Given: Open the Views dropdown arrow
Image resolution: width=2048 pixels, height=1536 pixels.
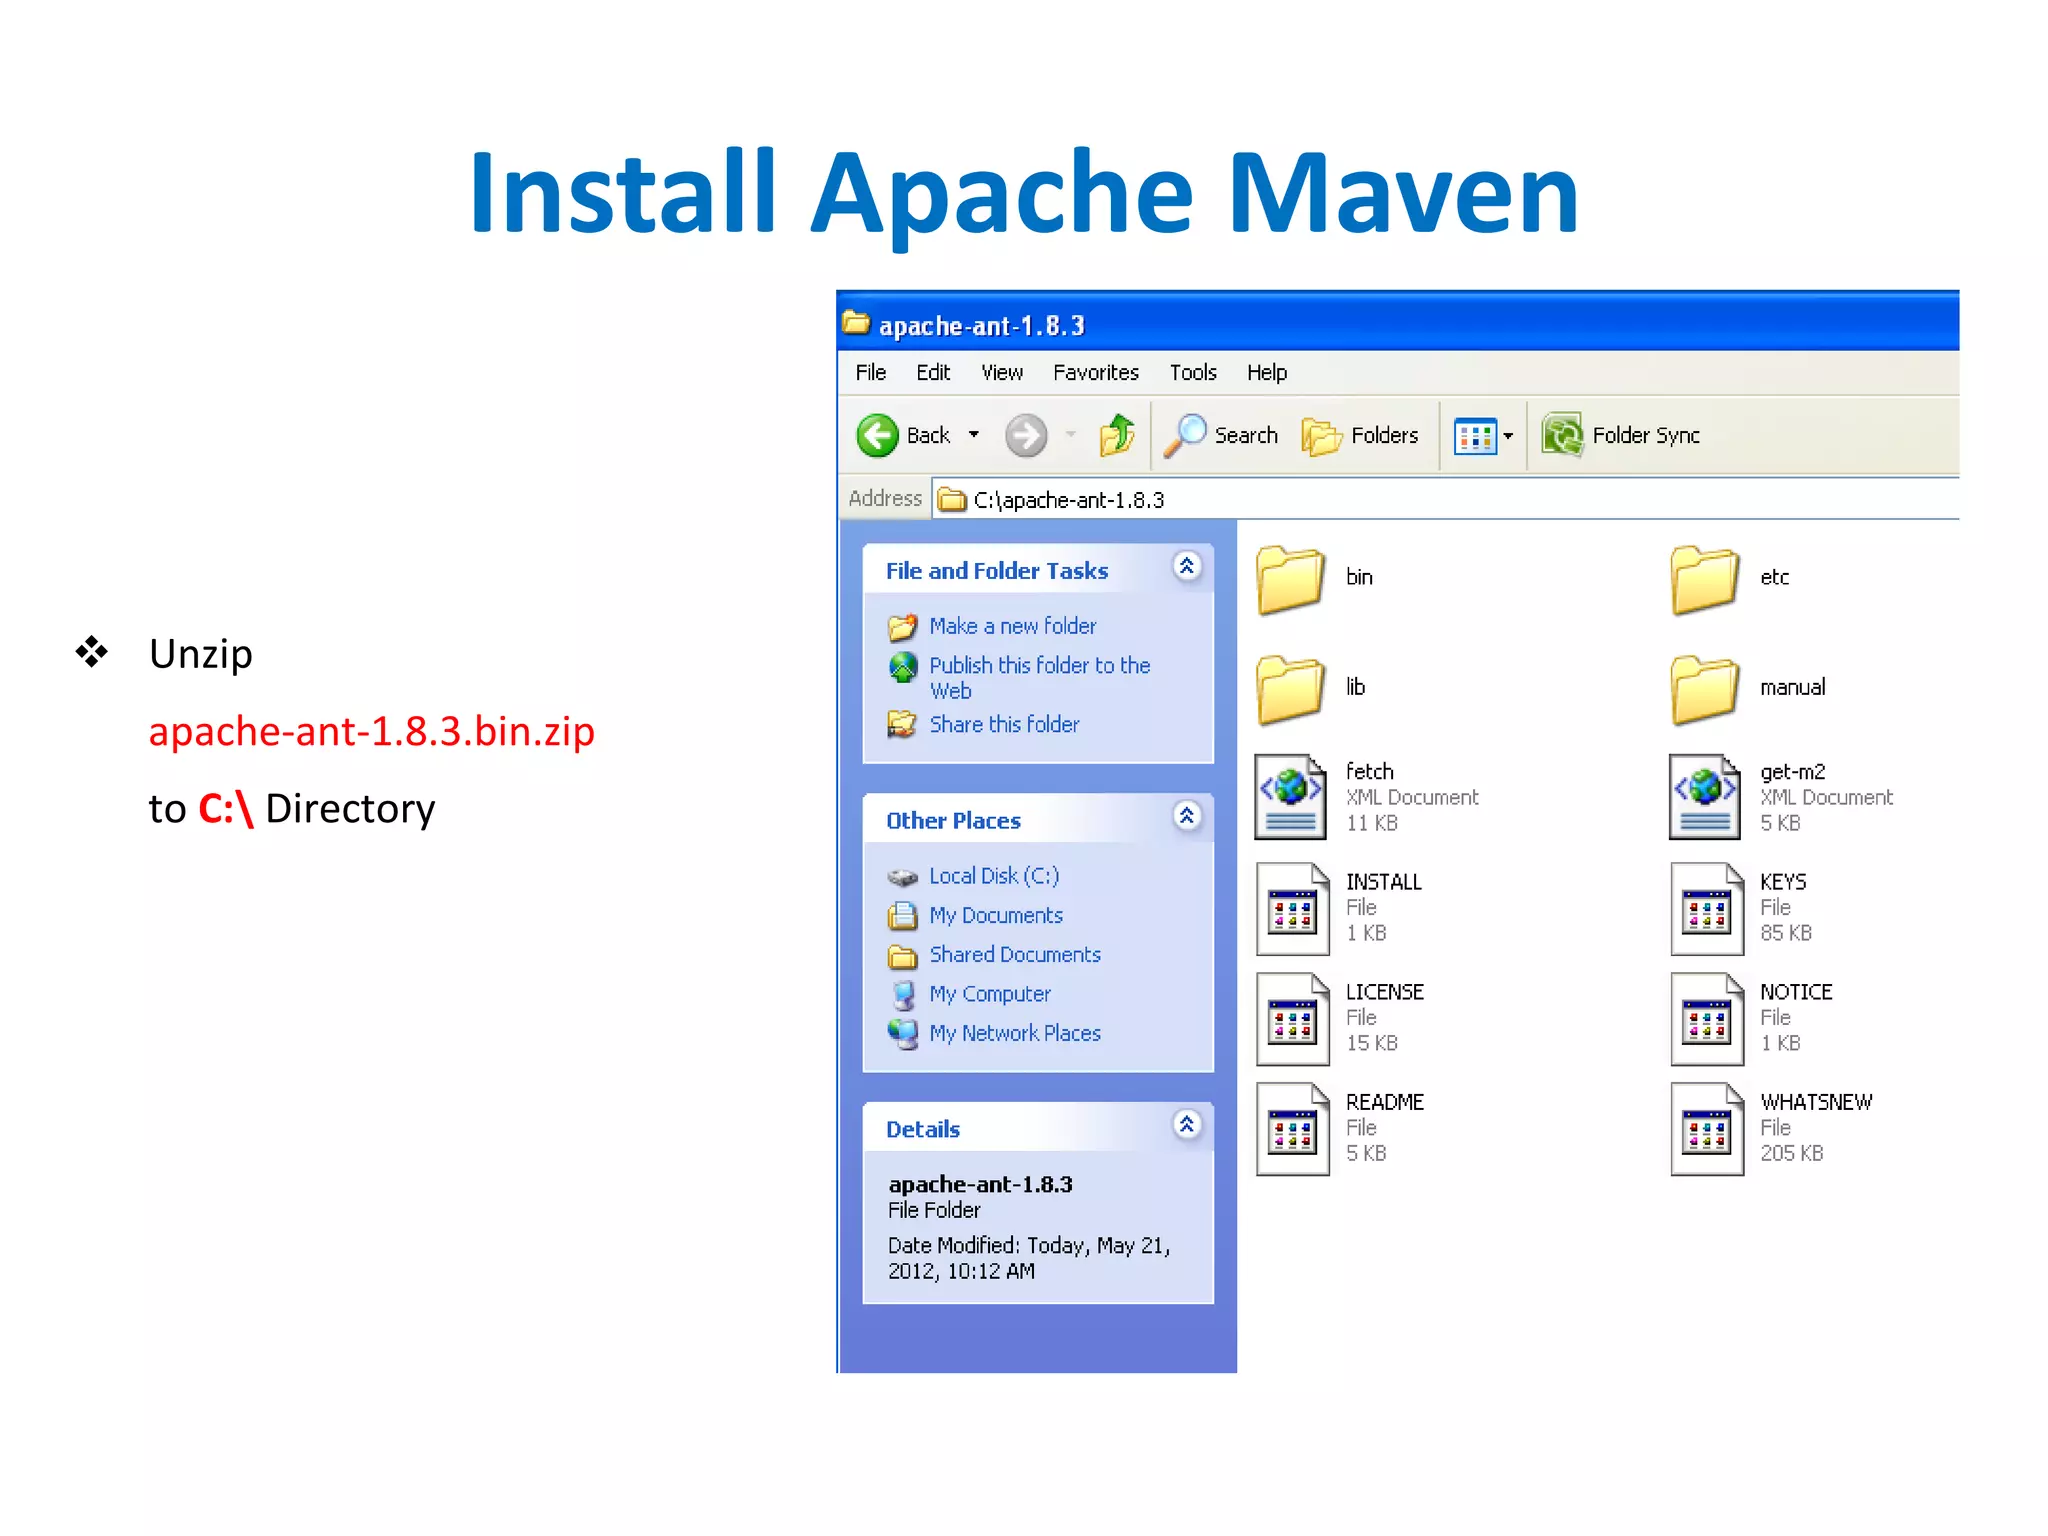Looking at the screenshot, I should [1508, 436].
